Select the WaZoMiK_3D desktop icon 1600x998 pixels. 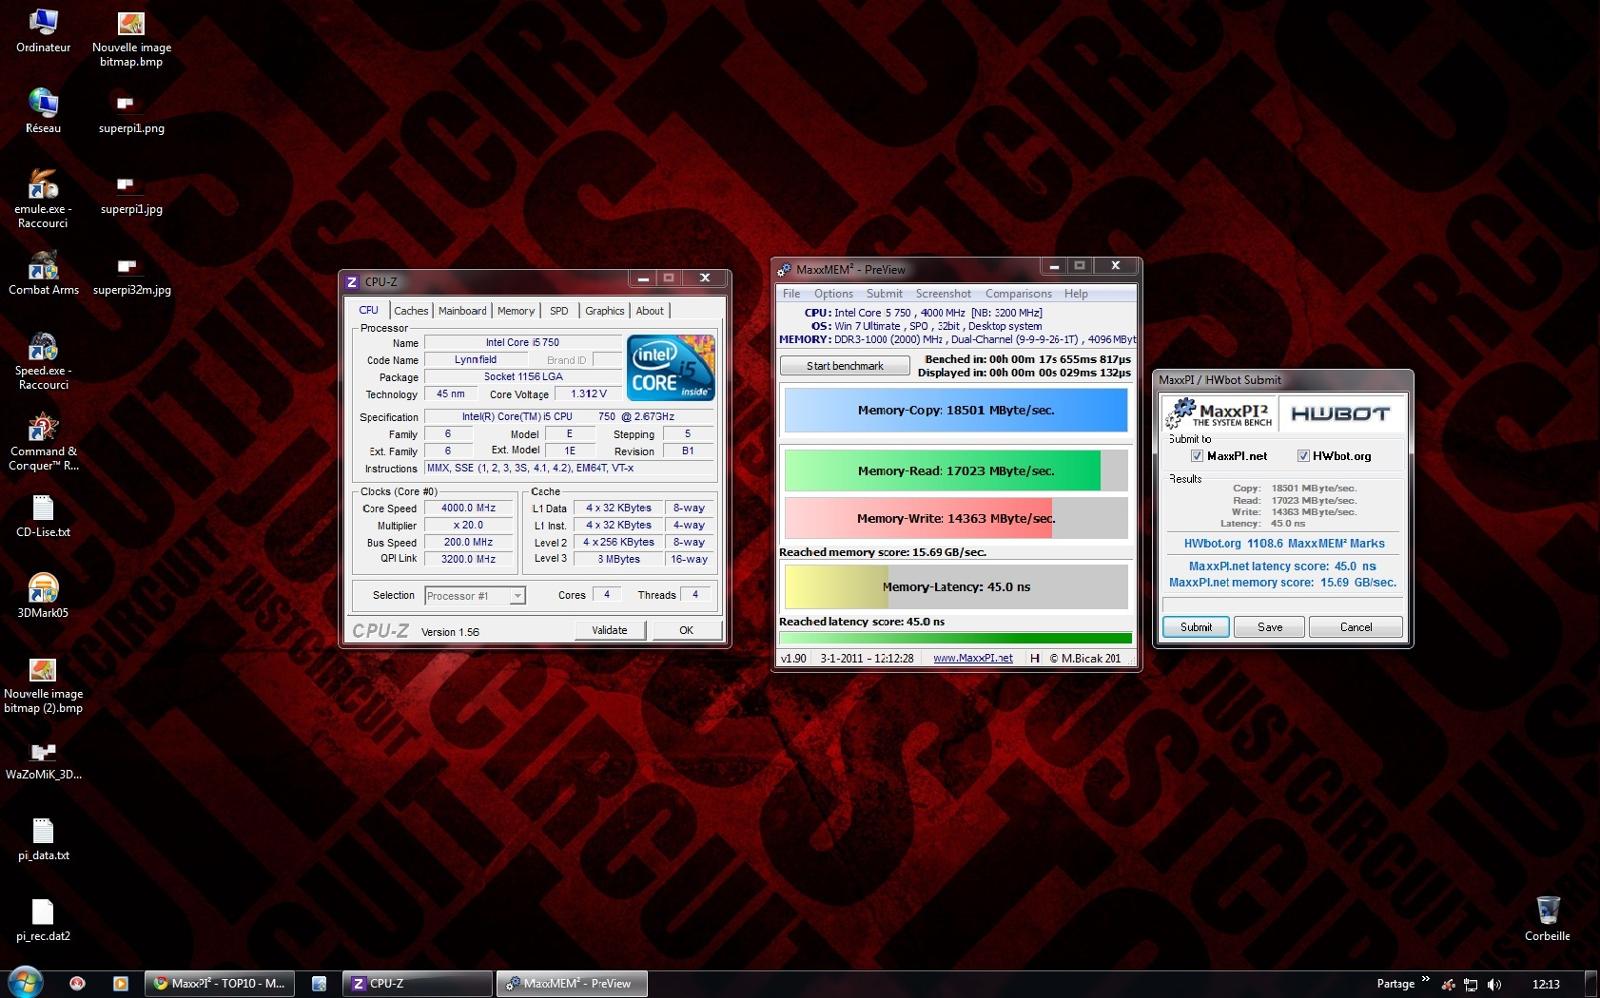[x=43, y=751]
